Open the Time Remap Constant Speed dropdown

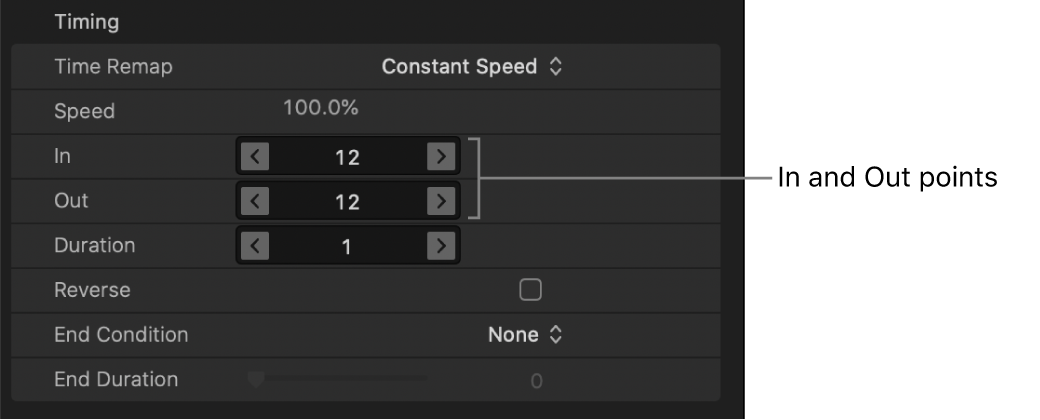[472, 67]
